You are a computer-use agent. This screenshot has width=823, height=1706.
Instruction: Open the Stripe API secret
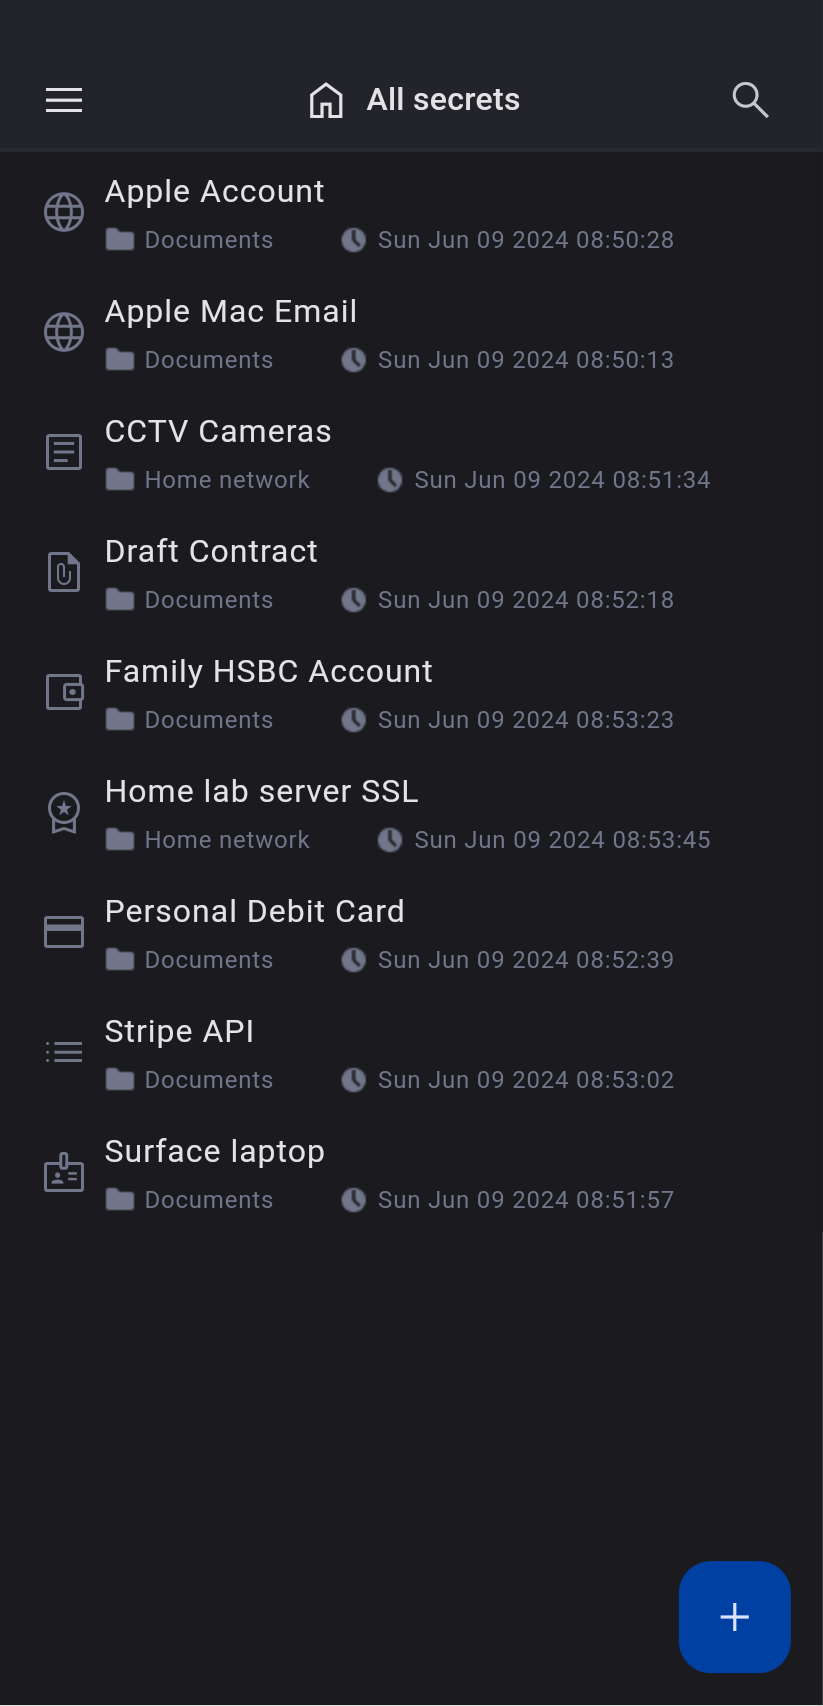[180, 1032]
